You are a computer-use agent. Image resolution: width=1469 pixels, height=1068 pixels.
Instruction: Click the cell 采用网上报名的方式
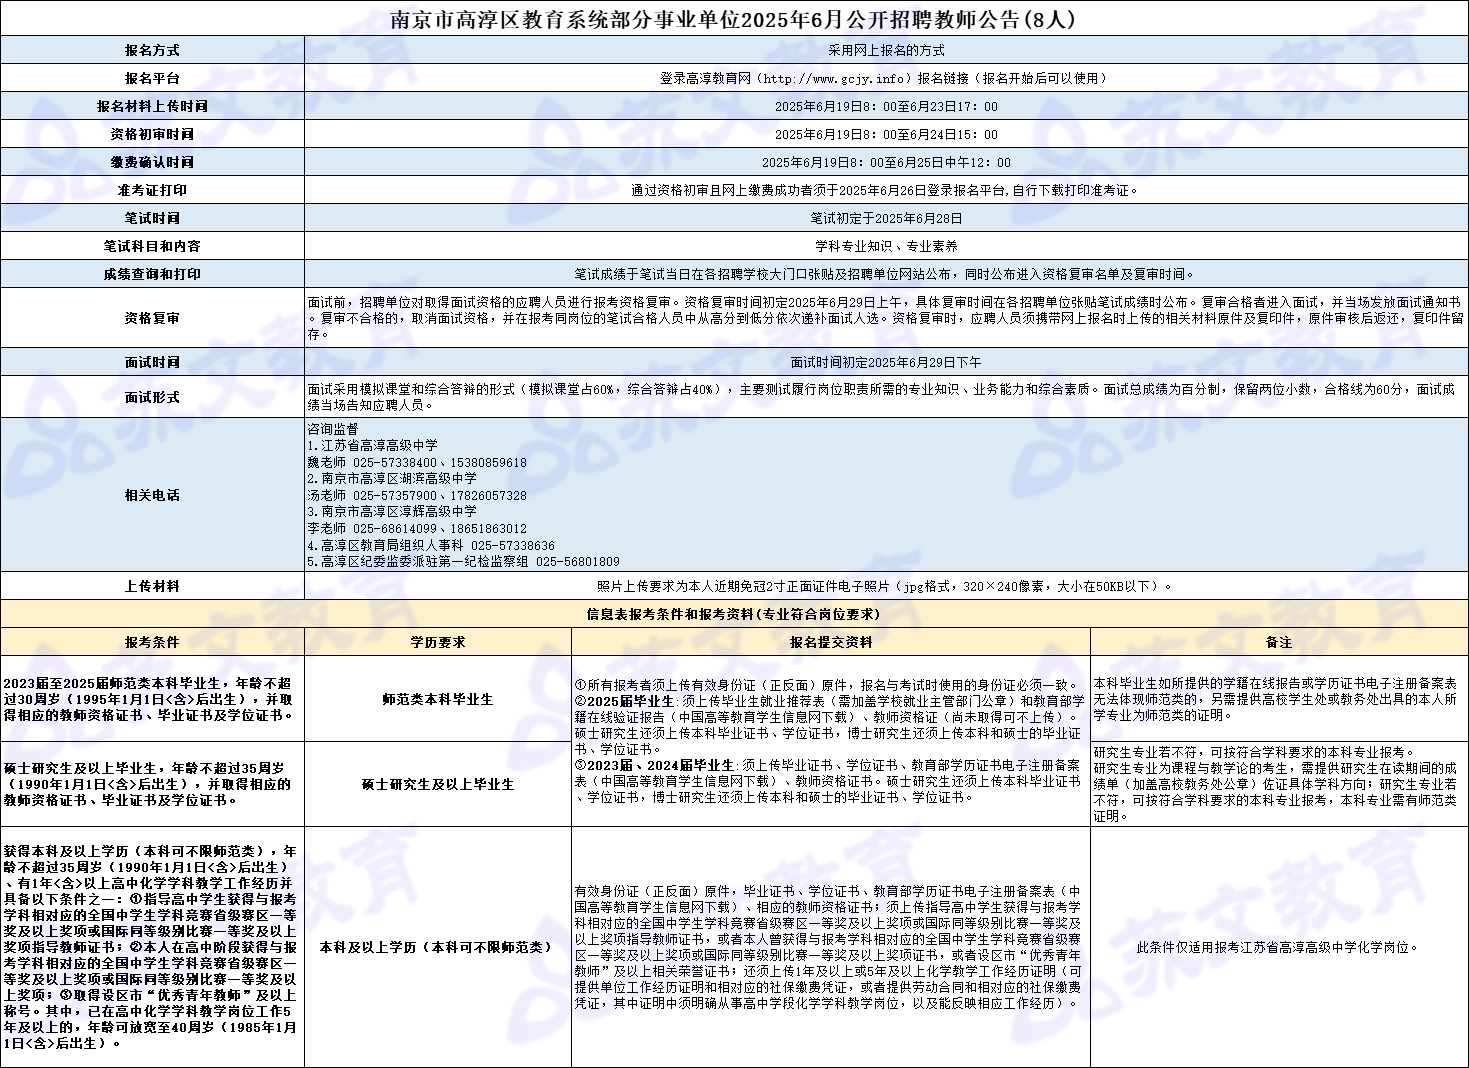click(x=886, y=50)
